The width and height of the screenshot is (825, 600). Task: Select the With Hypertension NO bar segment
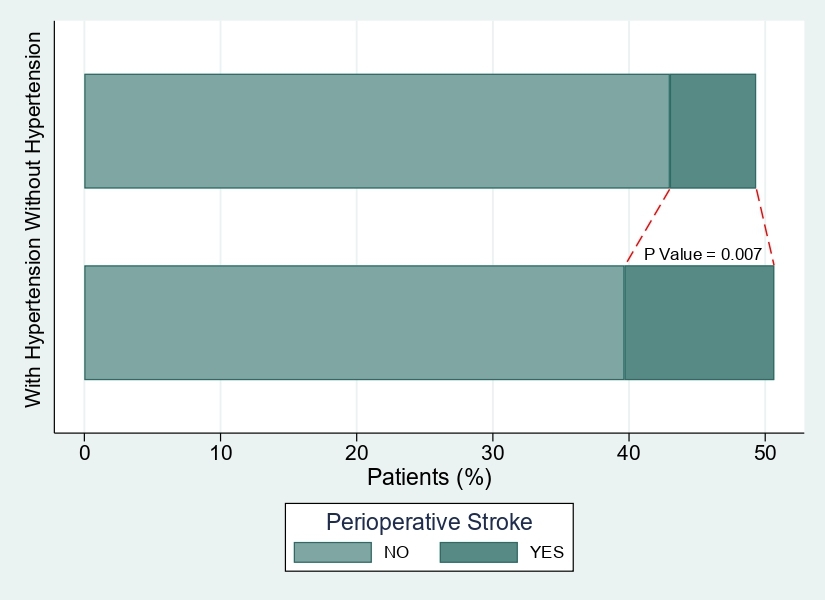click(354, 323)
